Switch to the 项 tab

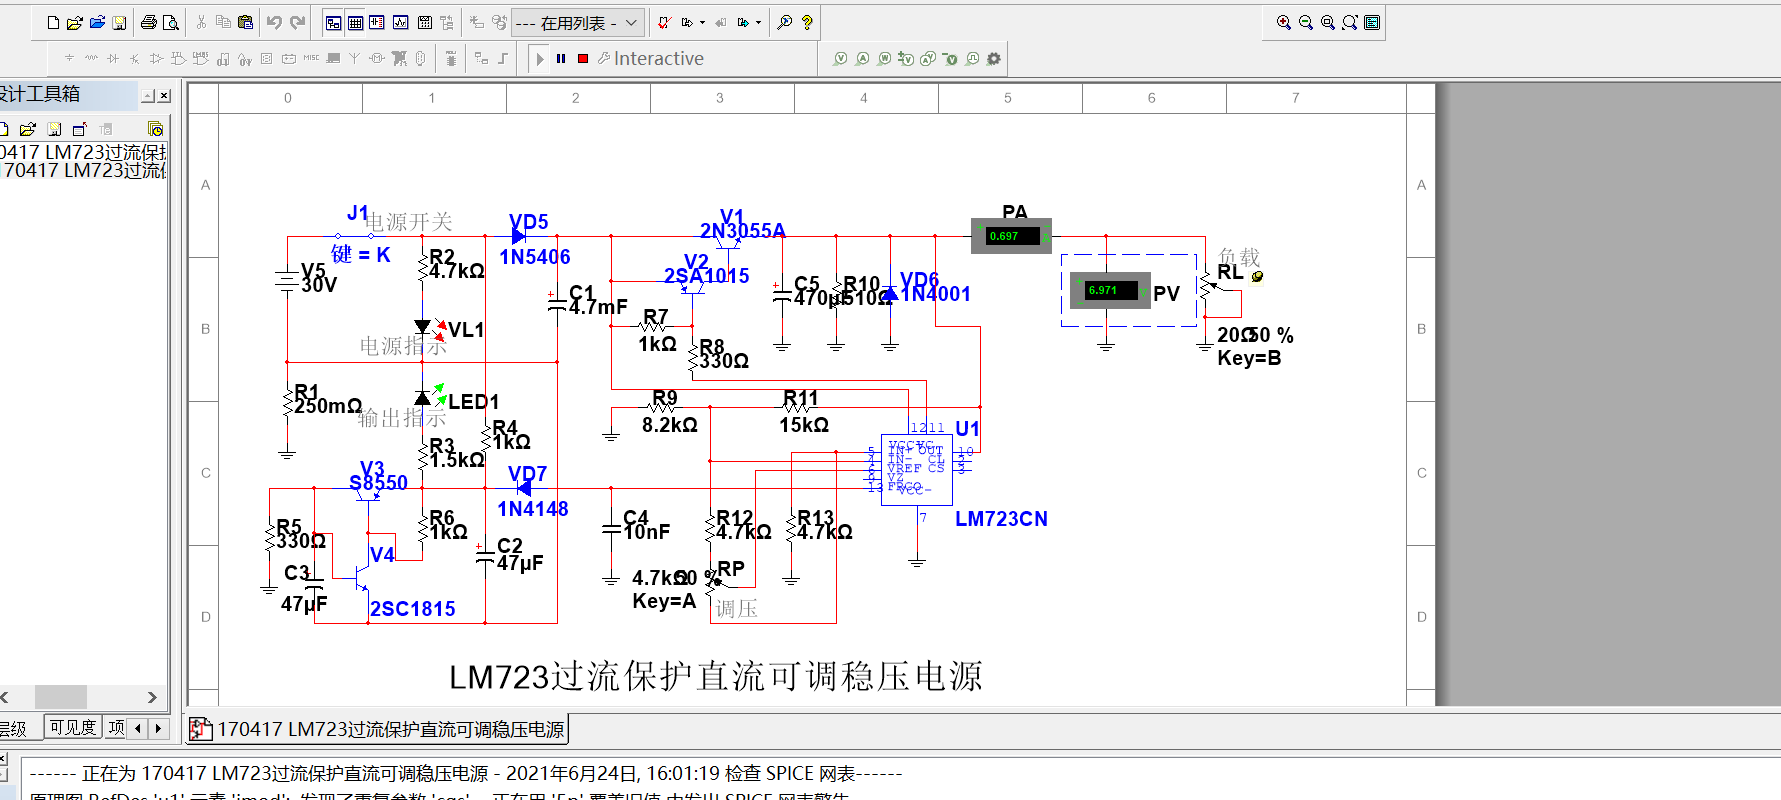(x=116, y=728)
